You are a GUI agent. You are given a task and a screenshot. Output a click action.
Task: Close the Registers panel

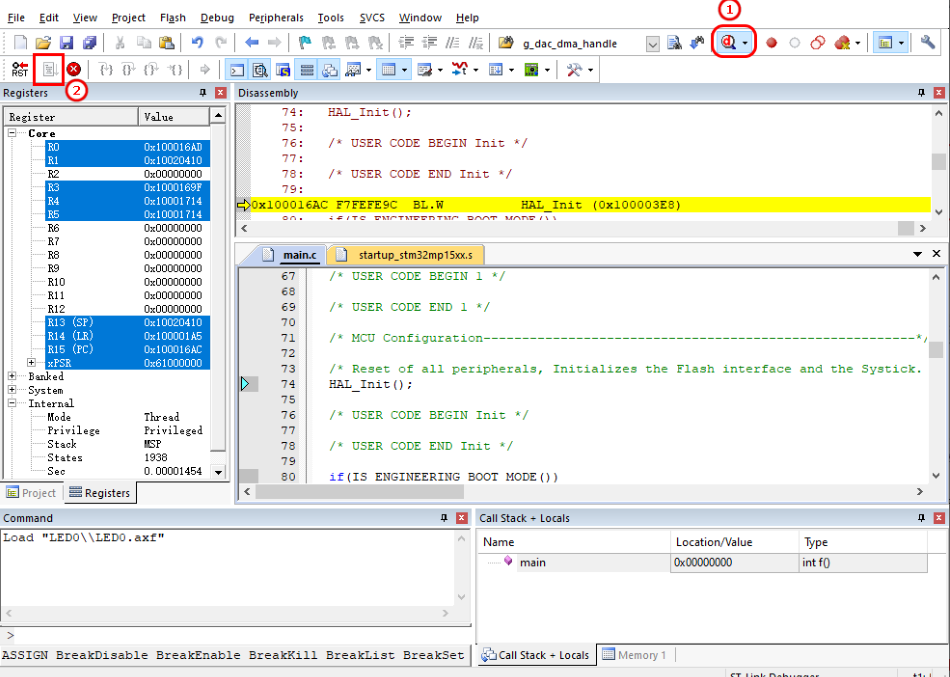click(221, 93)
